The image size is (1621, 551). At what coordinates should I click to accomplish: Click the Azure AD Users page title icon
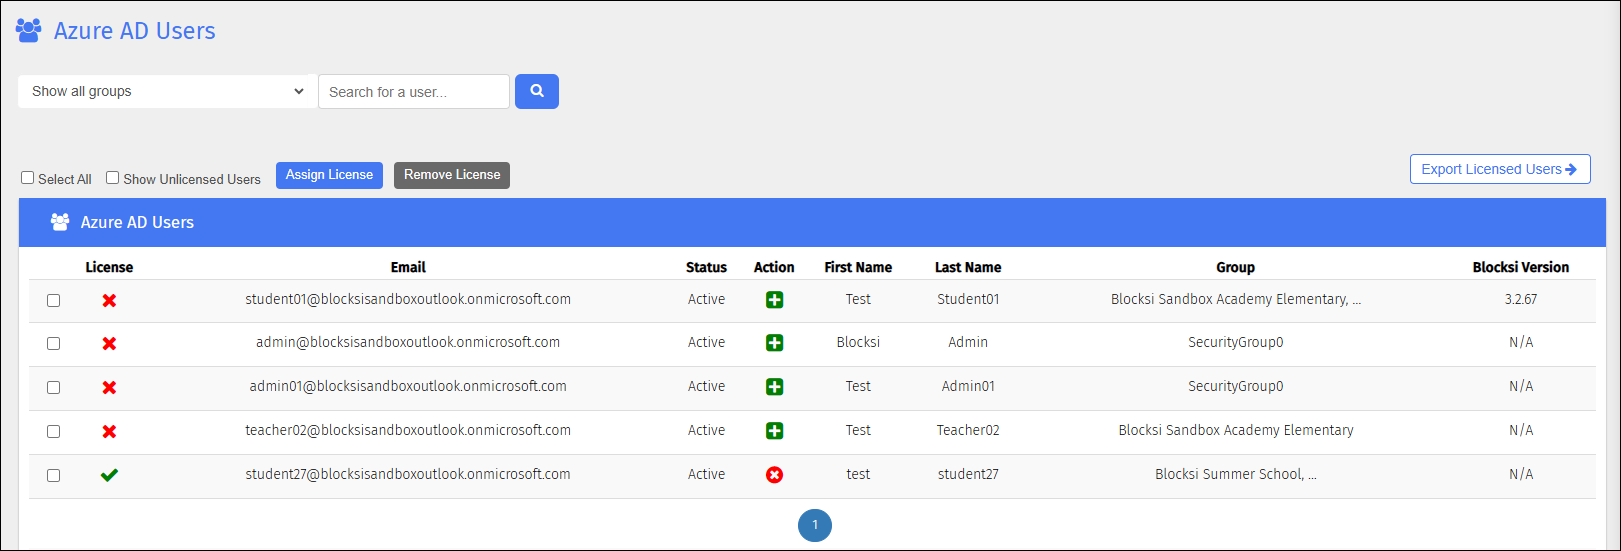tap(29, 31)
